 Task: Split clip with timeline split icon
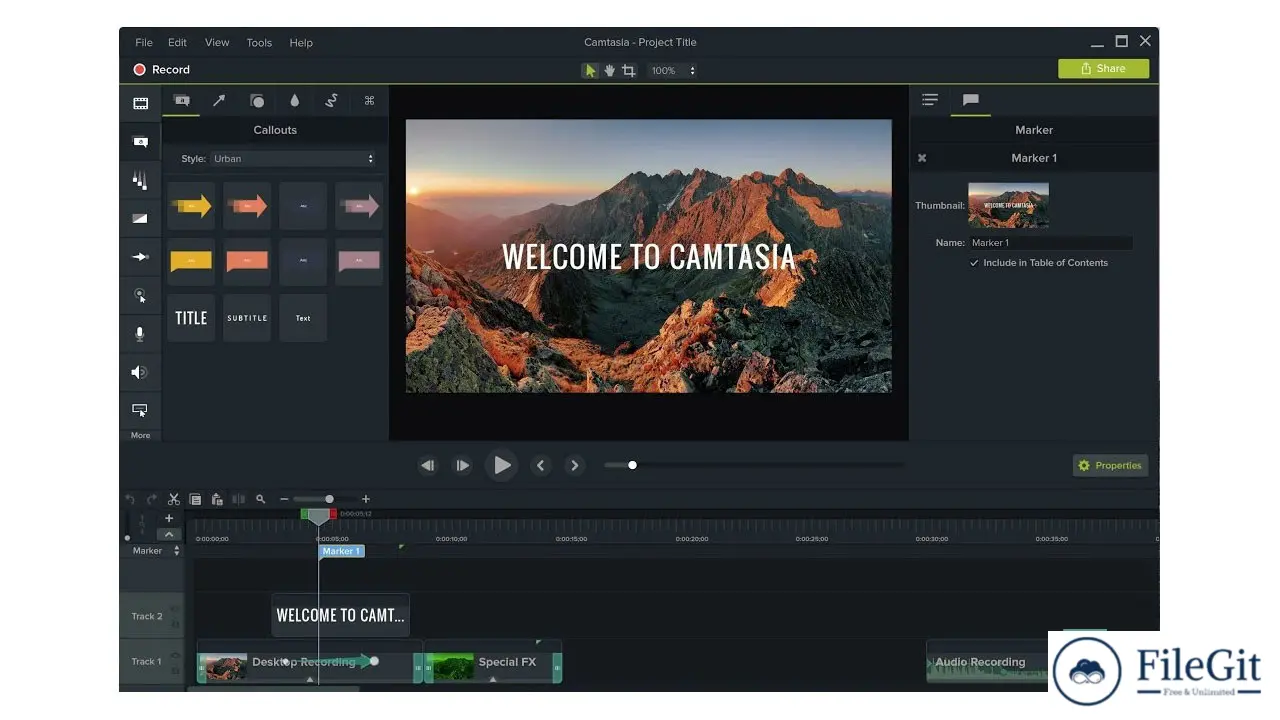pos(238,499)
